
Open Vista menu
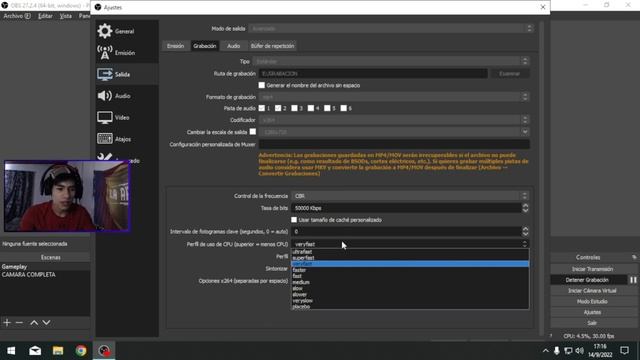click(x=65, y=16)
